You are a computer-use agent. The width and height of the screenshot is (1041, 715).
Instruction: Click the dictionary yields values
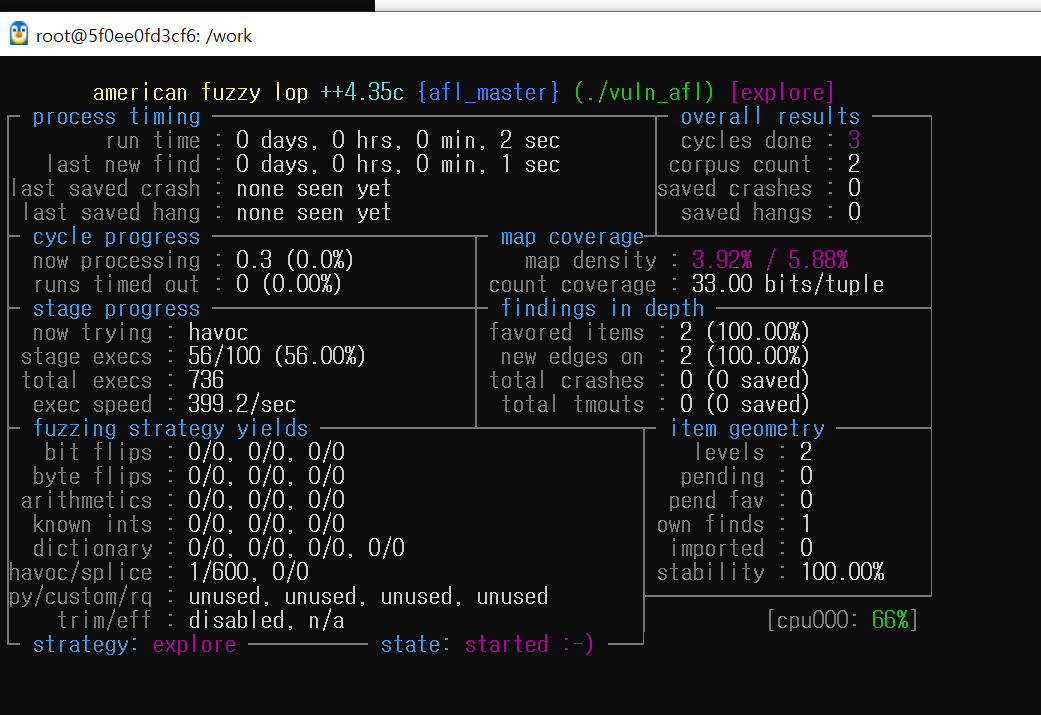[x=296, y=548]
